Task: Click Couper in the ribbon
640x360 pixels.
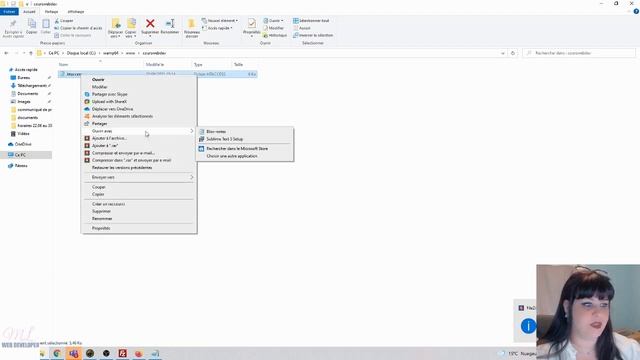Action: (x=64, y=20)
